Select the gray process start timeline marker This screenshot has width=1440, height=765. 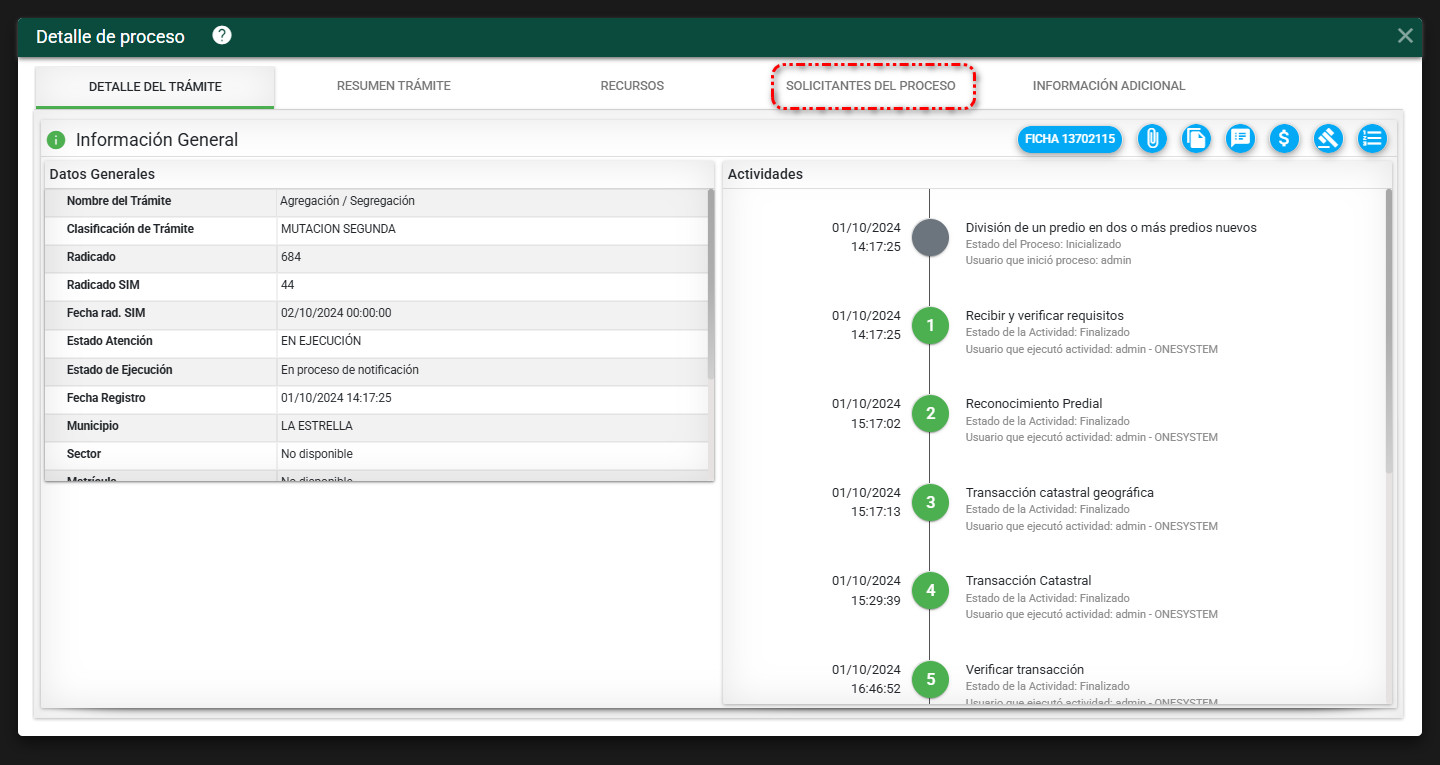(930, 237)
